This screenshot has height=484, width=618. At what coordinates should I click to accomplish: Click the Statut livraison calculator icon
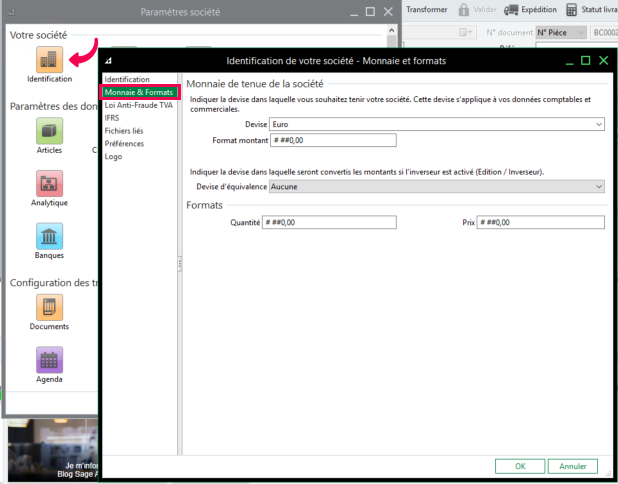tap(571, 10)
